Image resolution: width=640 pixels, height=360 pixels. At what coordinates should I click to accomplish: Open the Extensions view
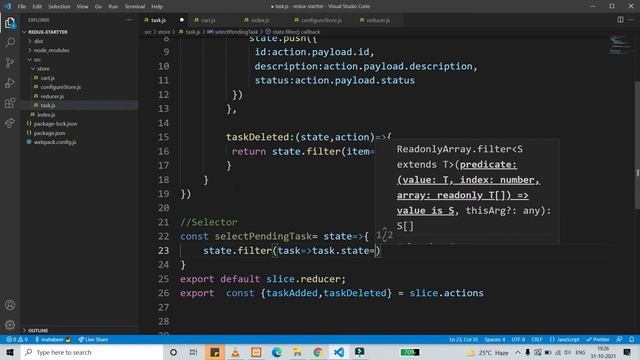pyautogui.click(x=10, y=103)
